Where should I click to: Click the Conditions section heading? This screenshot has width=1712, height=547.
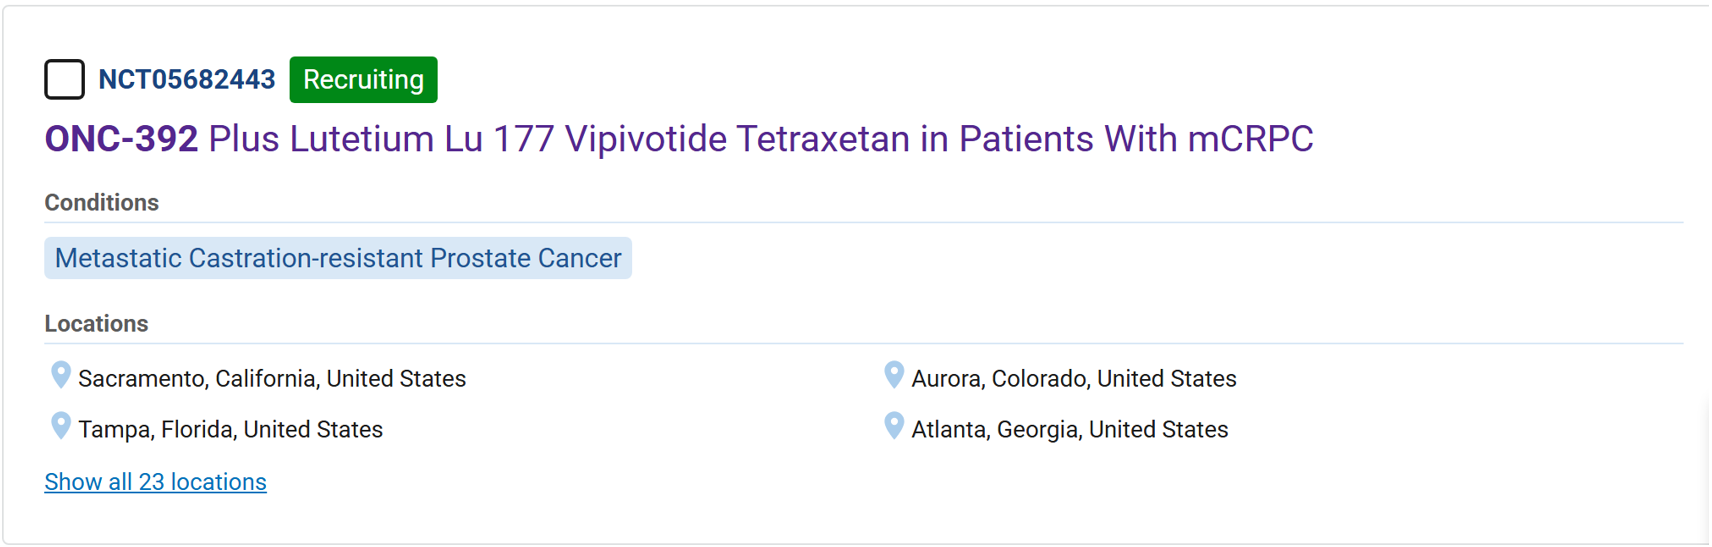click(x=101, y=203)
